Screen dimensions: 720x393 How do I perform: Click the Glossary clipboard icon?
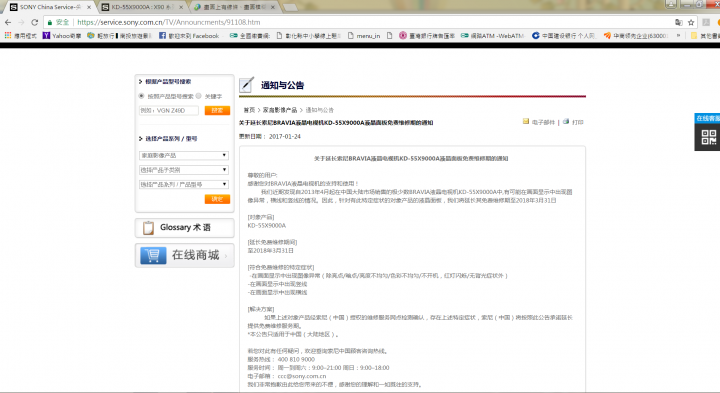pyautogui.click(x=148, y=228)
